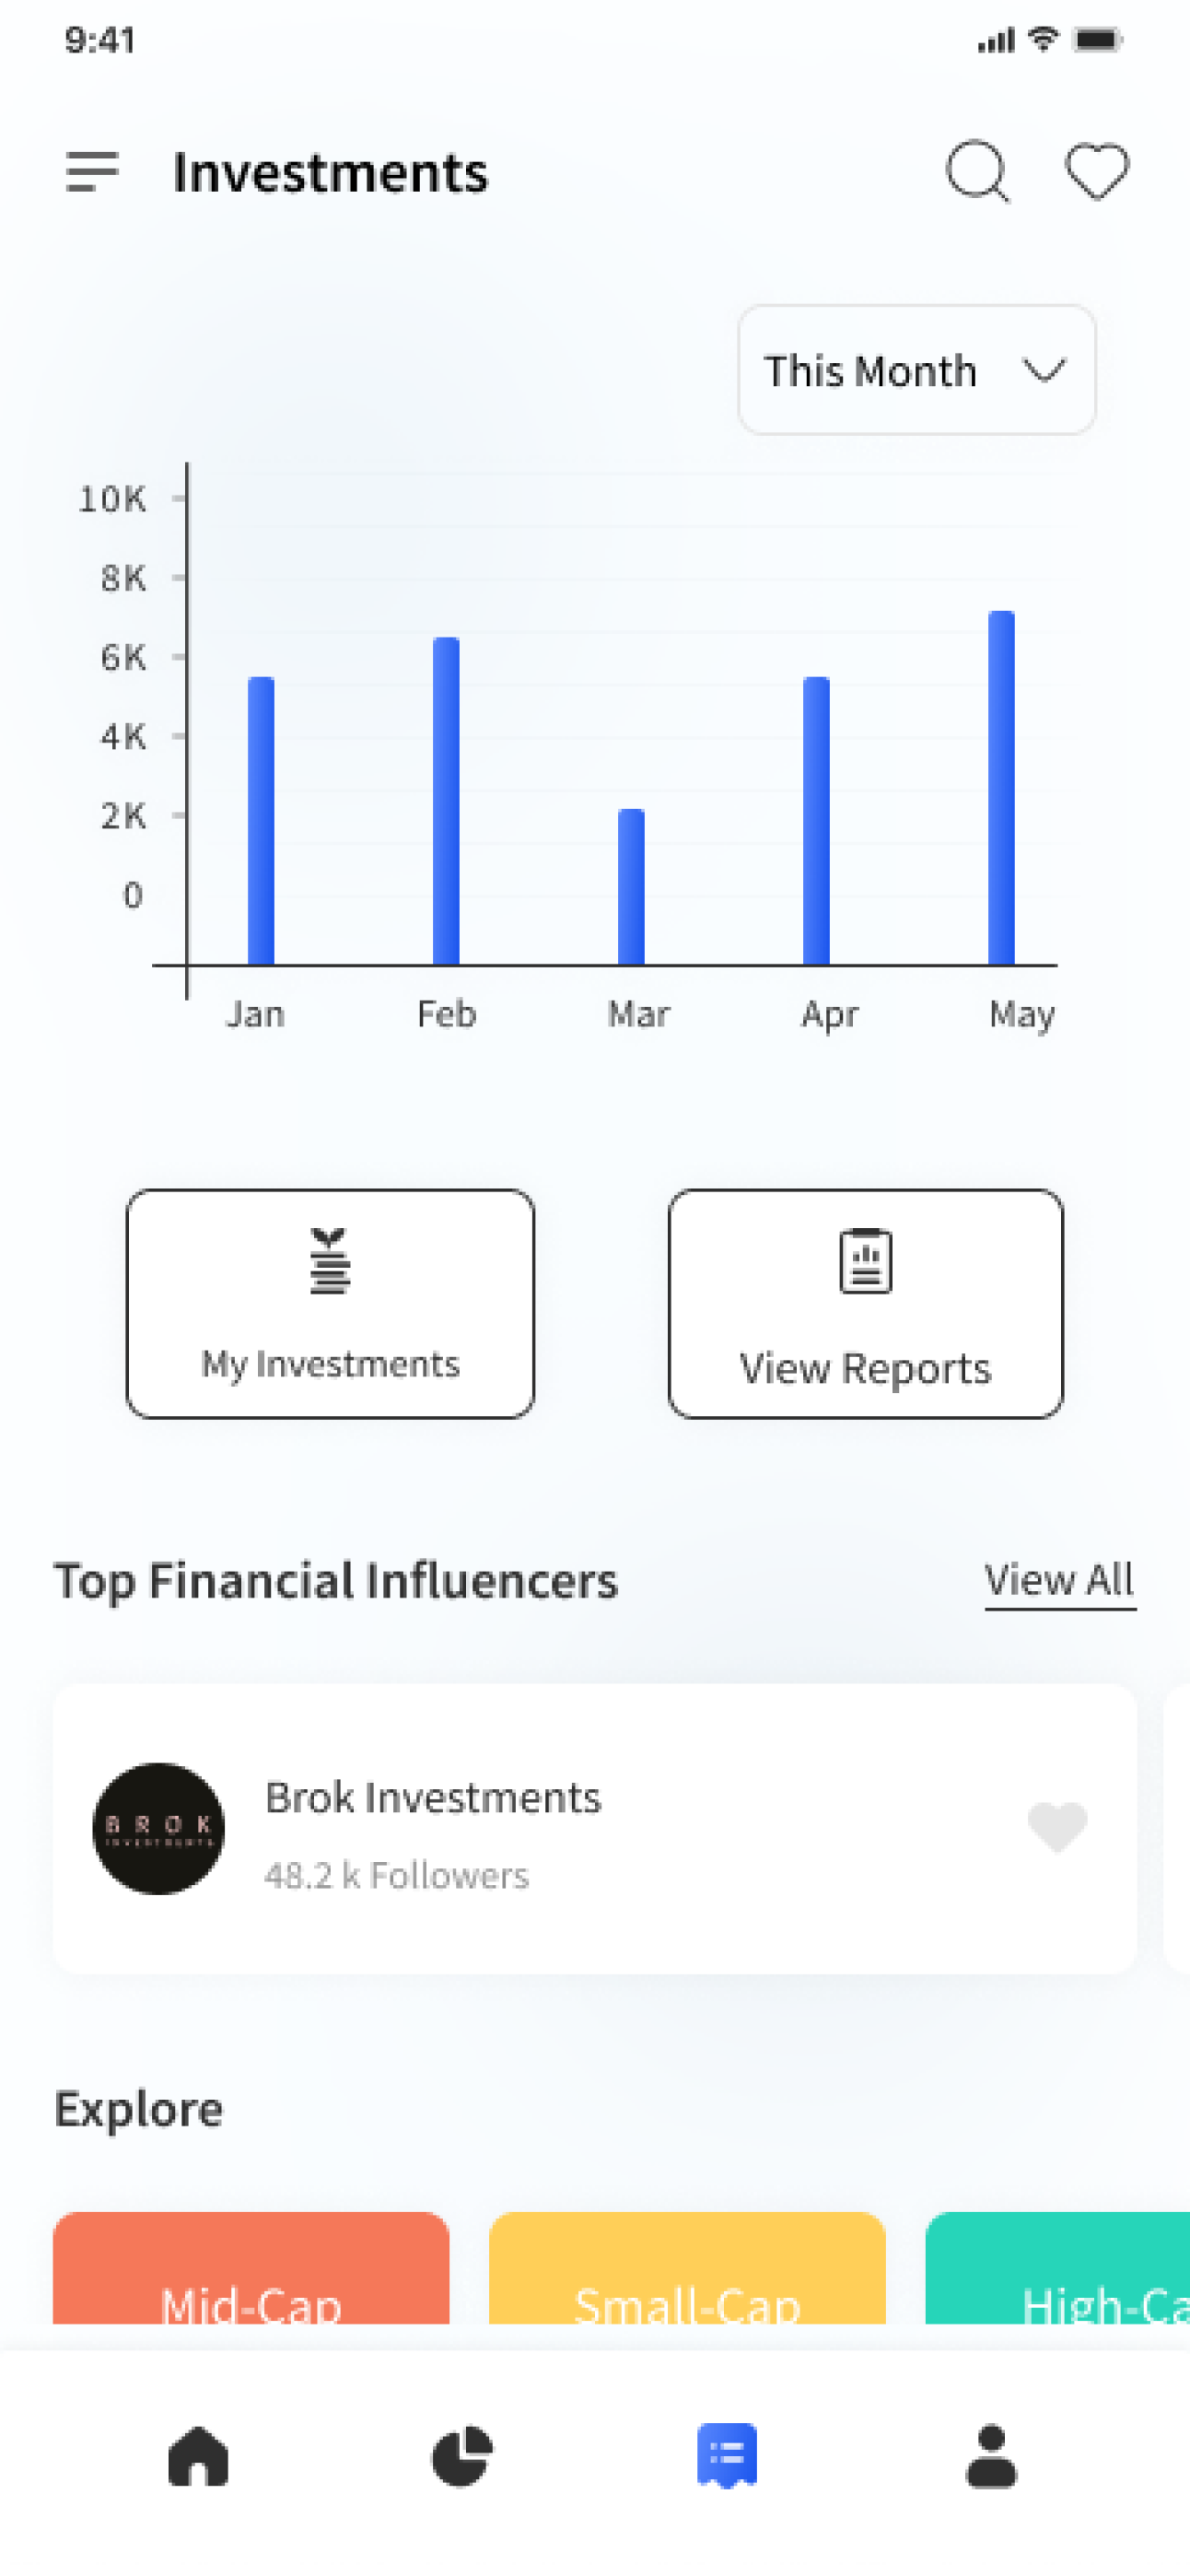
Task: Click the chevron beside This Month
Action: (x=1043, y=371)
